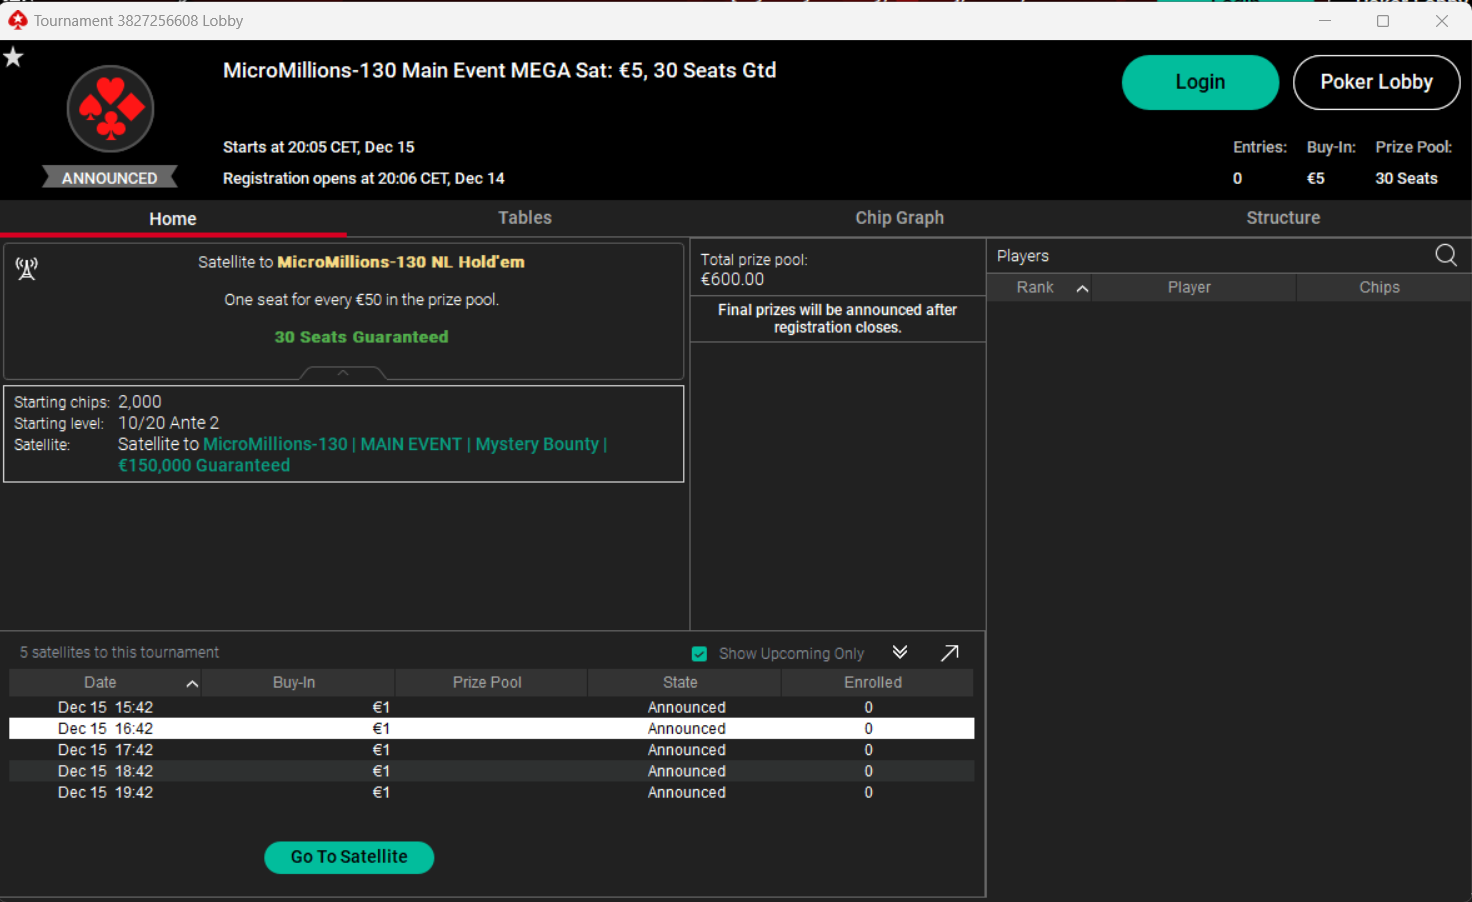Click Go To Satellite button
The height and width of the screenshot is (902, 1472).
tap(349, 857)
